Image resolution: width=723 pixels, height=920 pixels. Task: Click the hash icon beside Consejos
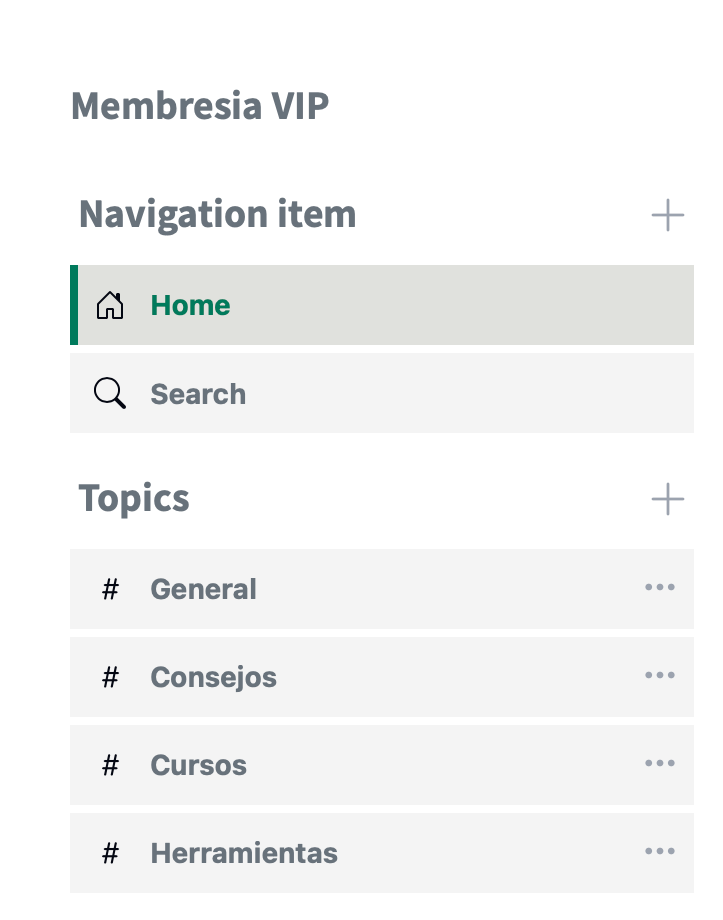pos(111,677)
